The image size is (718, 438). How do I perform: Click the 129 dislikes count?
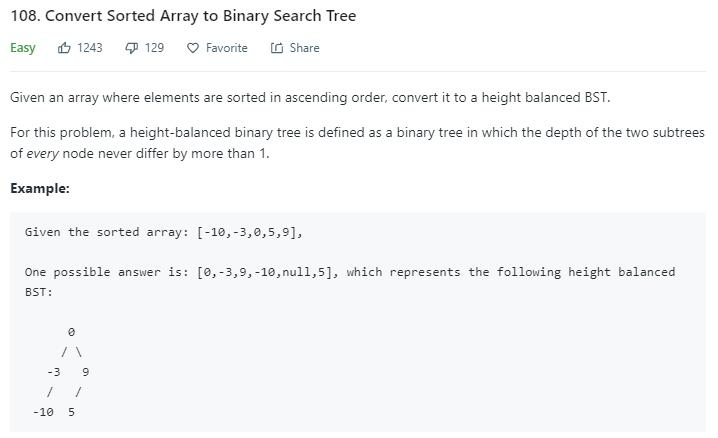[154, 48]
